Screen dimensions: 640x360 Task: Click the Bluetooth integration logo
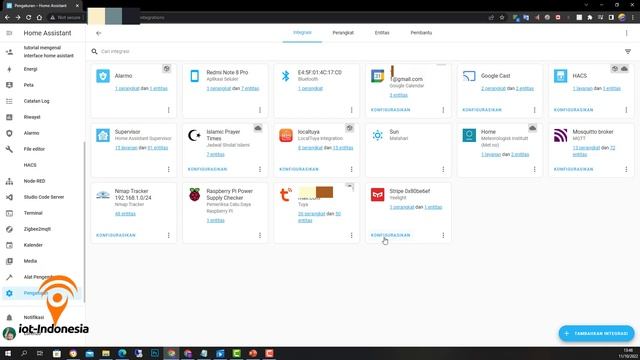click(286, 76)
